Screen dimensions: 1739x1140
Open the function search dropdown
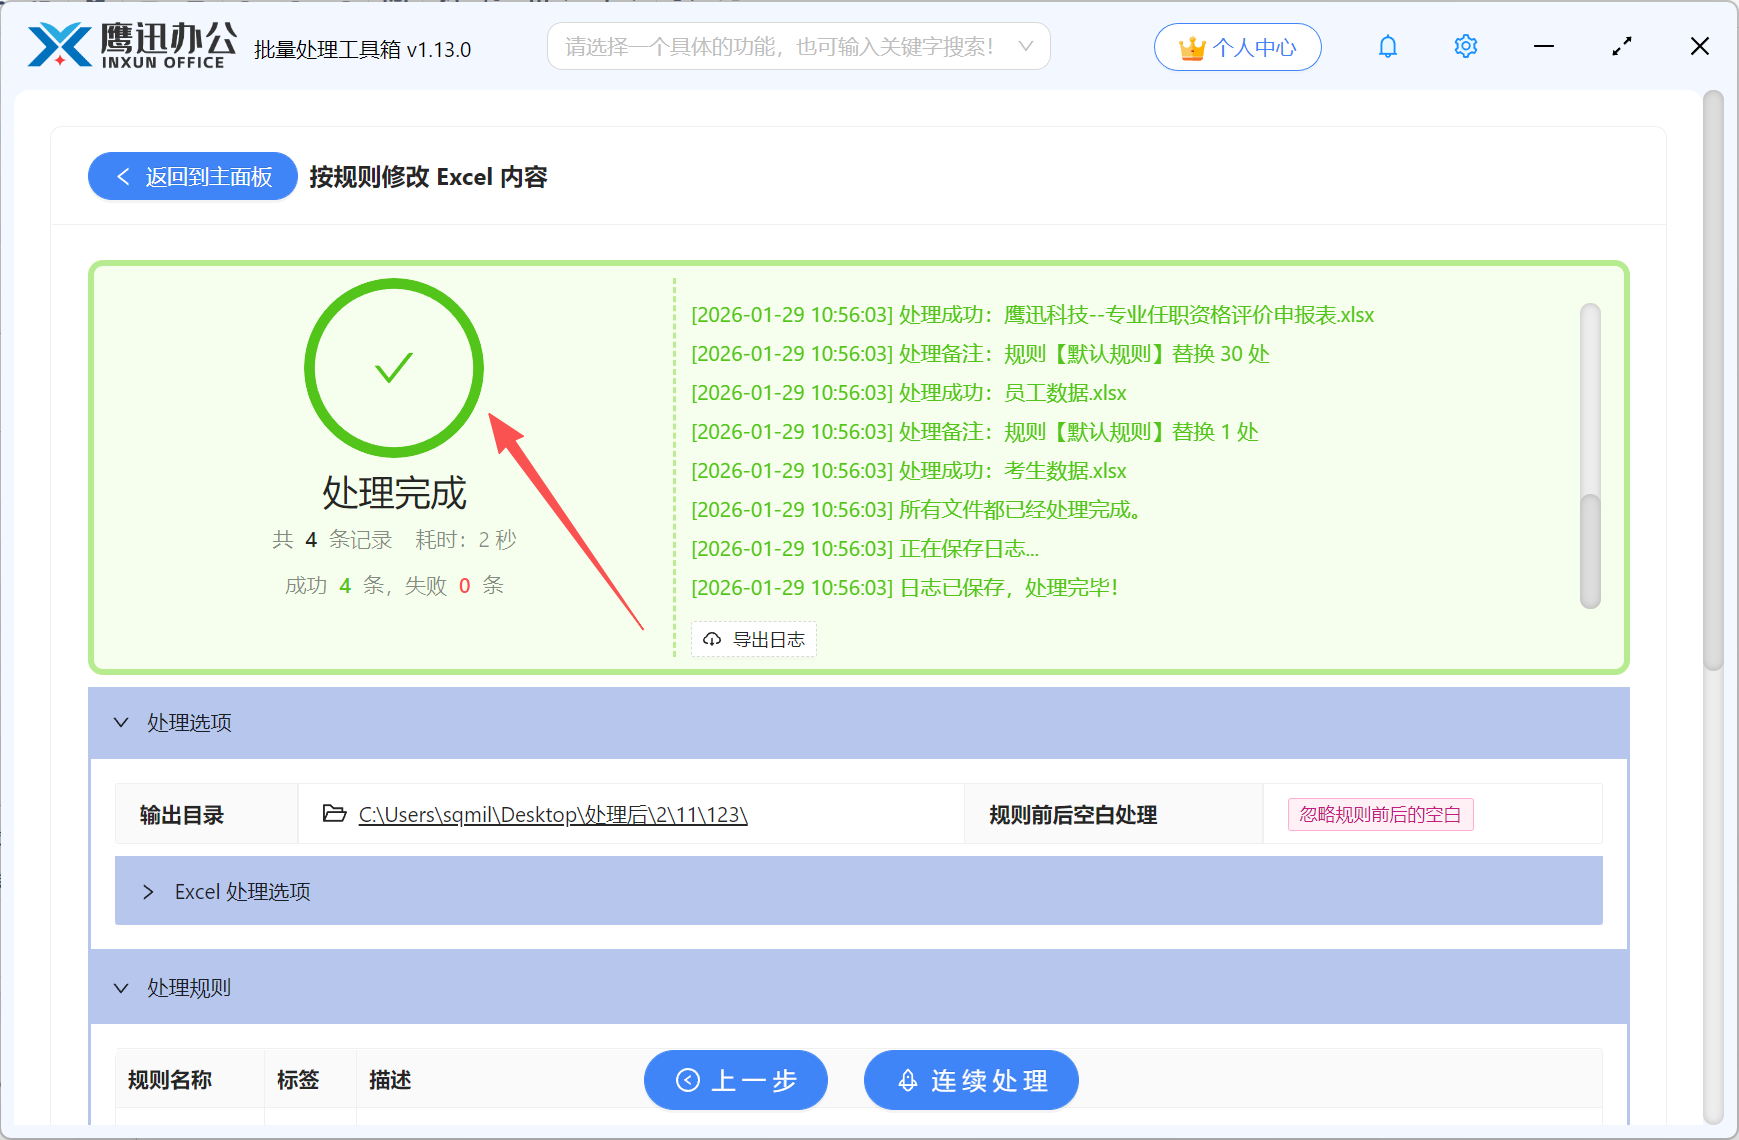tap(1024, 46)
